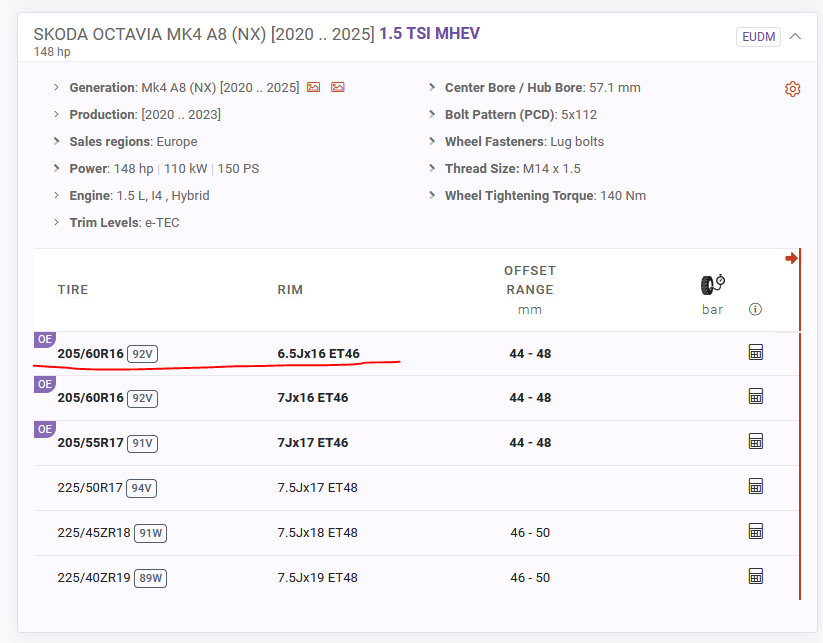Click rim 7Jx17 ET46
The width and height of the screenshot is (823, 643).
click(x=313, y=443)
